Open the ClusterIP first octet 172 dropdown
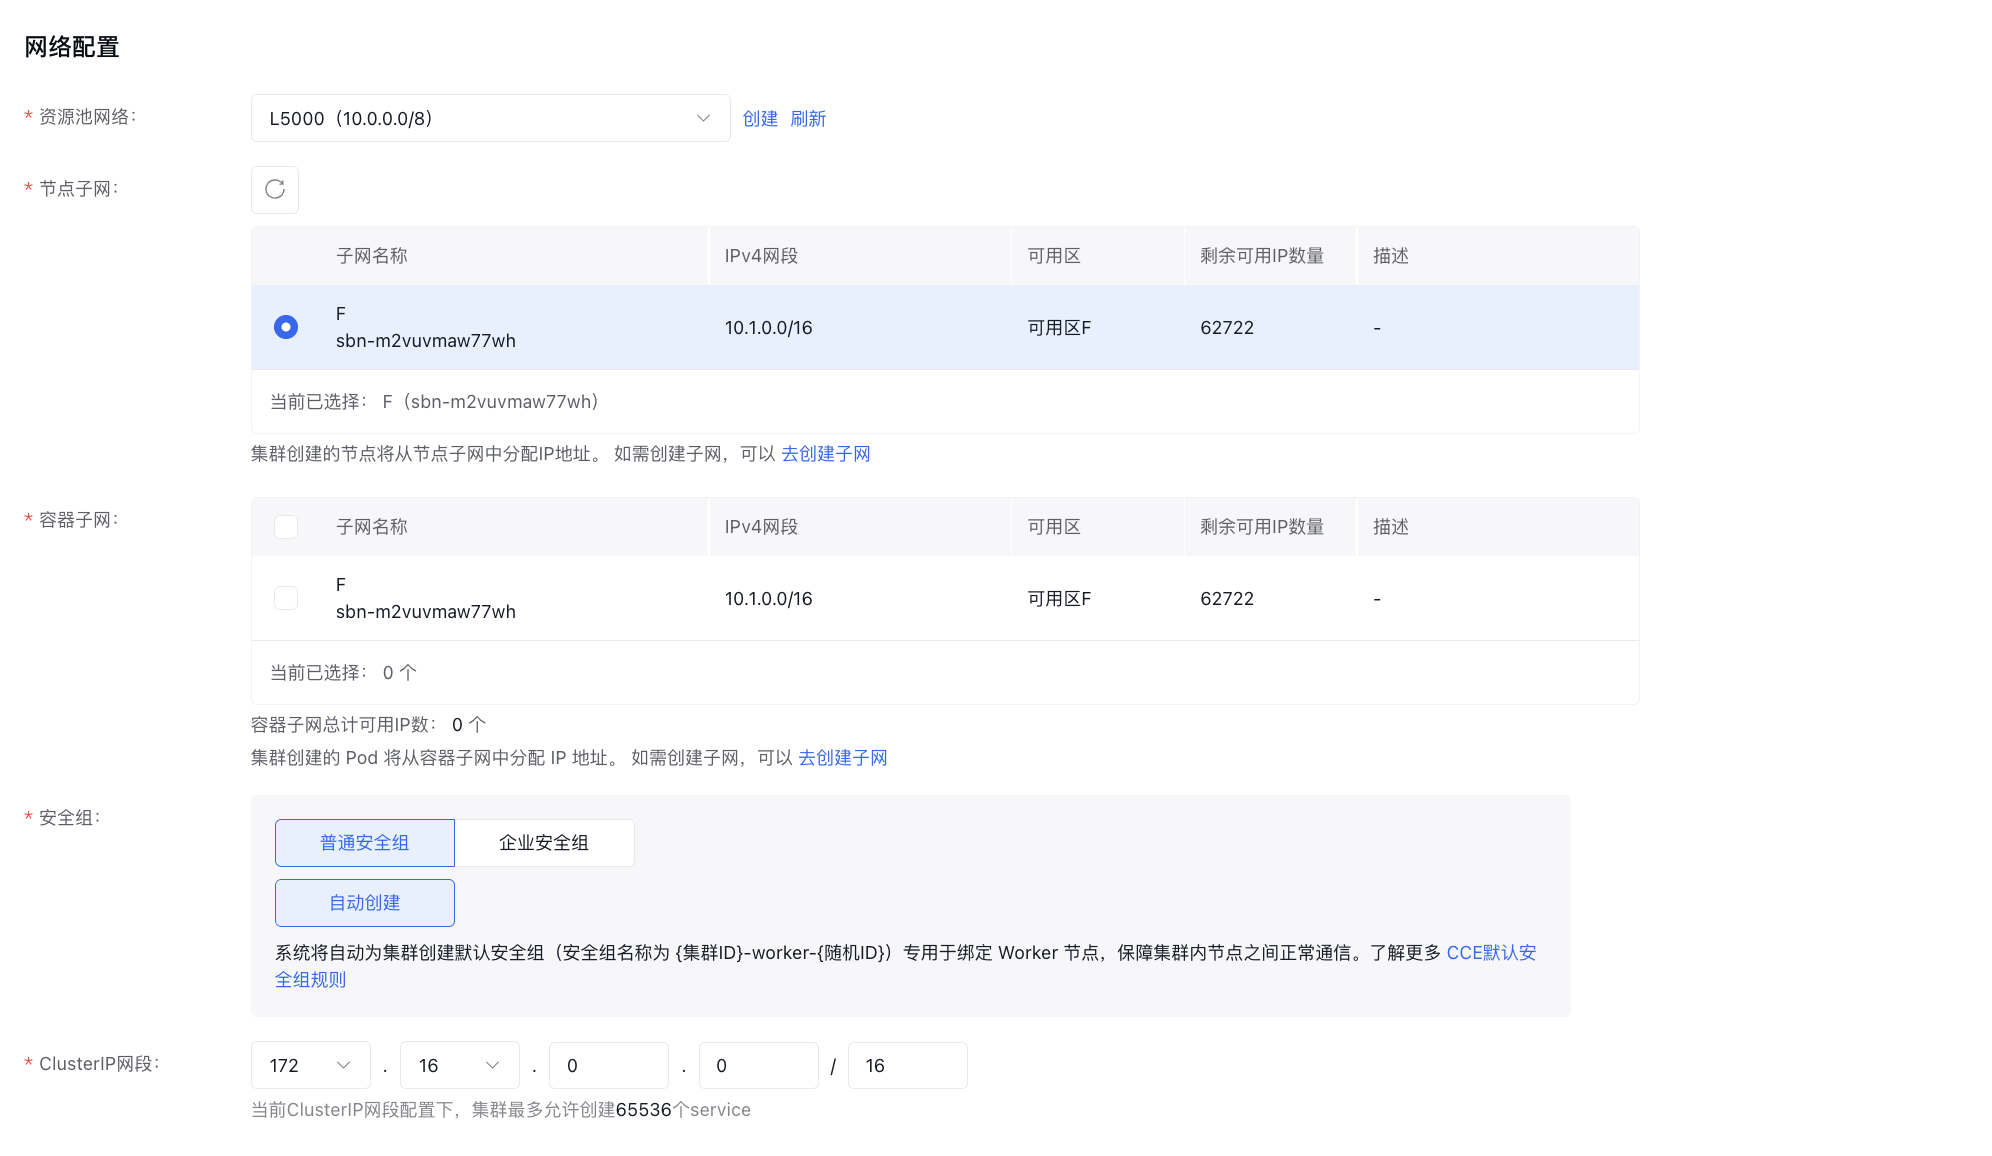 (x=311, y=1066)
